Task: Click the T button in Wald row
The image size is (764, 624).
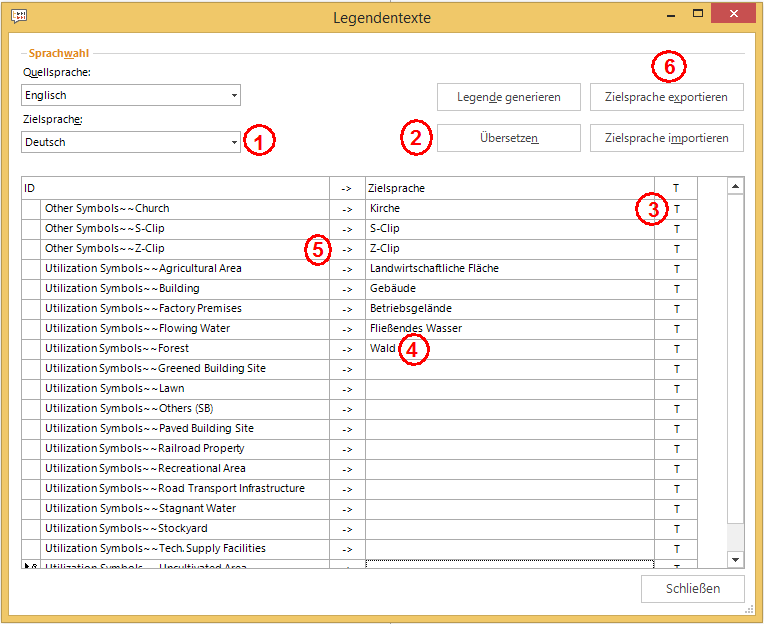Action: pyautogui.click(x=676, y=349)
